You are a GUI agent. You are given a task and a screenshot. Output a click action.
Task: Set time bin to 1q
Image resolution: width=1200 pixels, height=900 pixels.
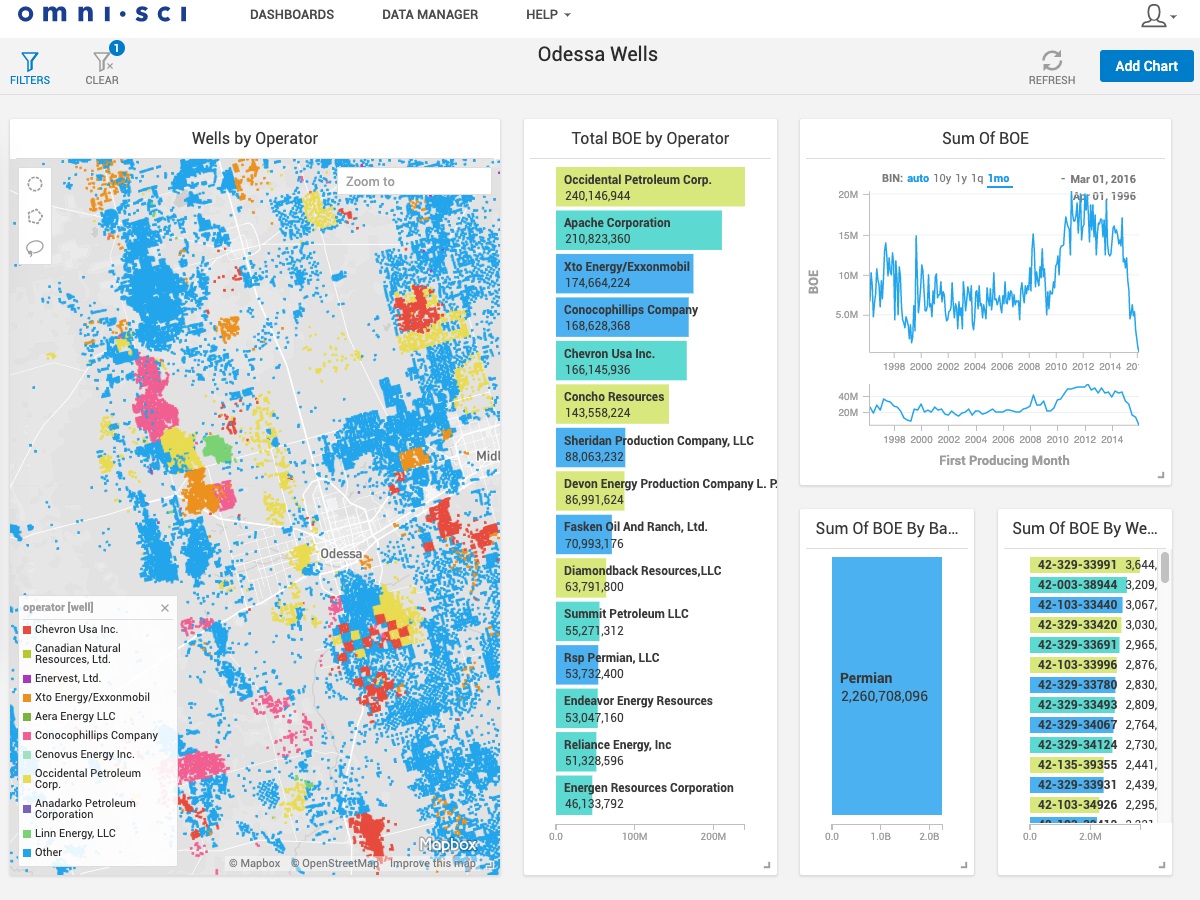click(x=977, y=179)
